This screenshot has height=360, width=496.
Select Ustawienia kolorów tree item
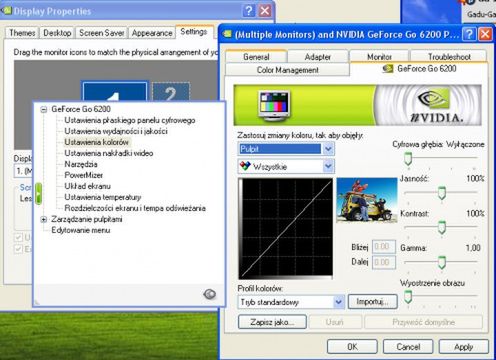[x=96, y=142]
